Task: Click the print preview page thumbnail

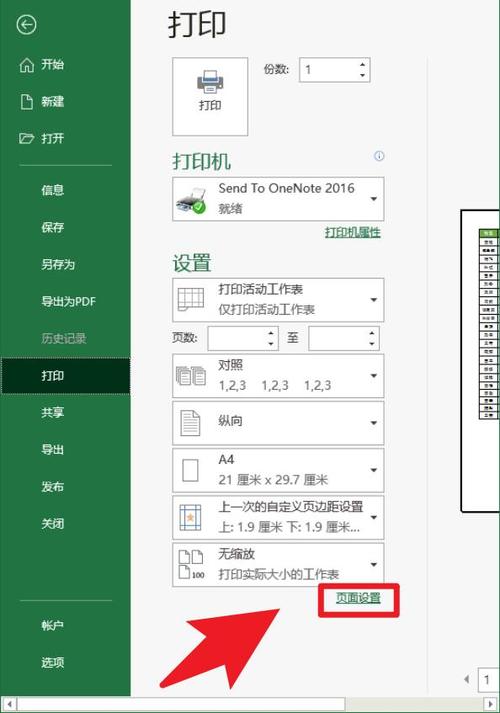Action: (x=480, y=361)
